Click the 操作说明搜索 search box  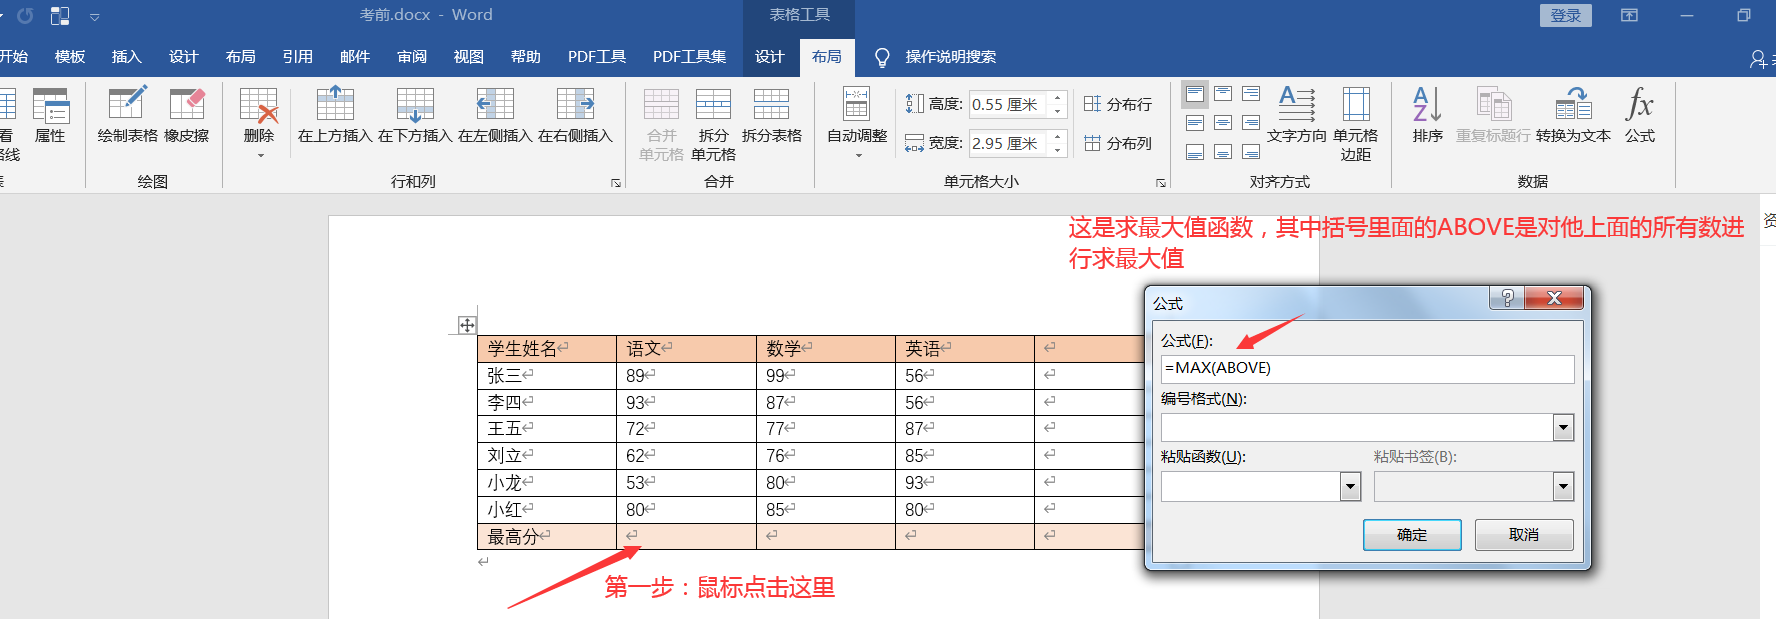[951, 57]
